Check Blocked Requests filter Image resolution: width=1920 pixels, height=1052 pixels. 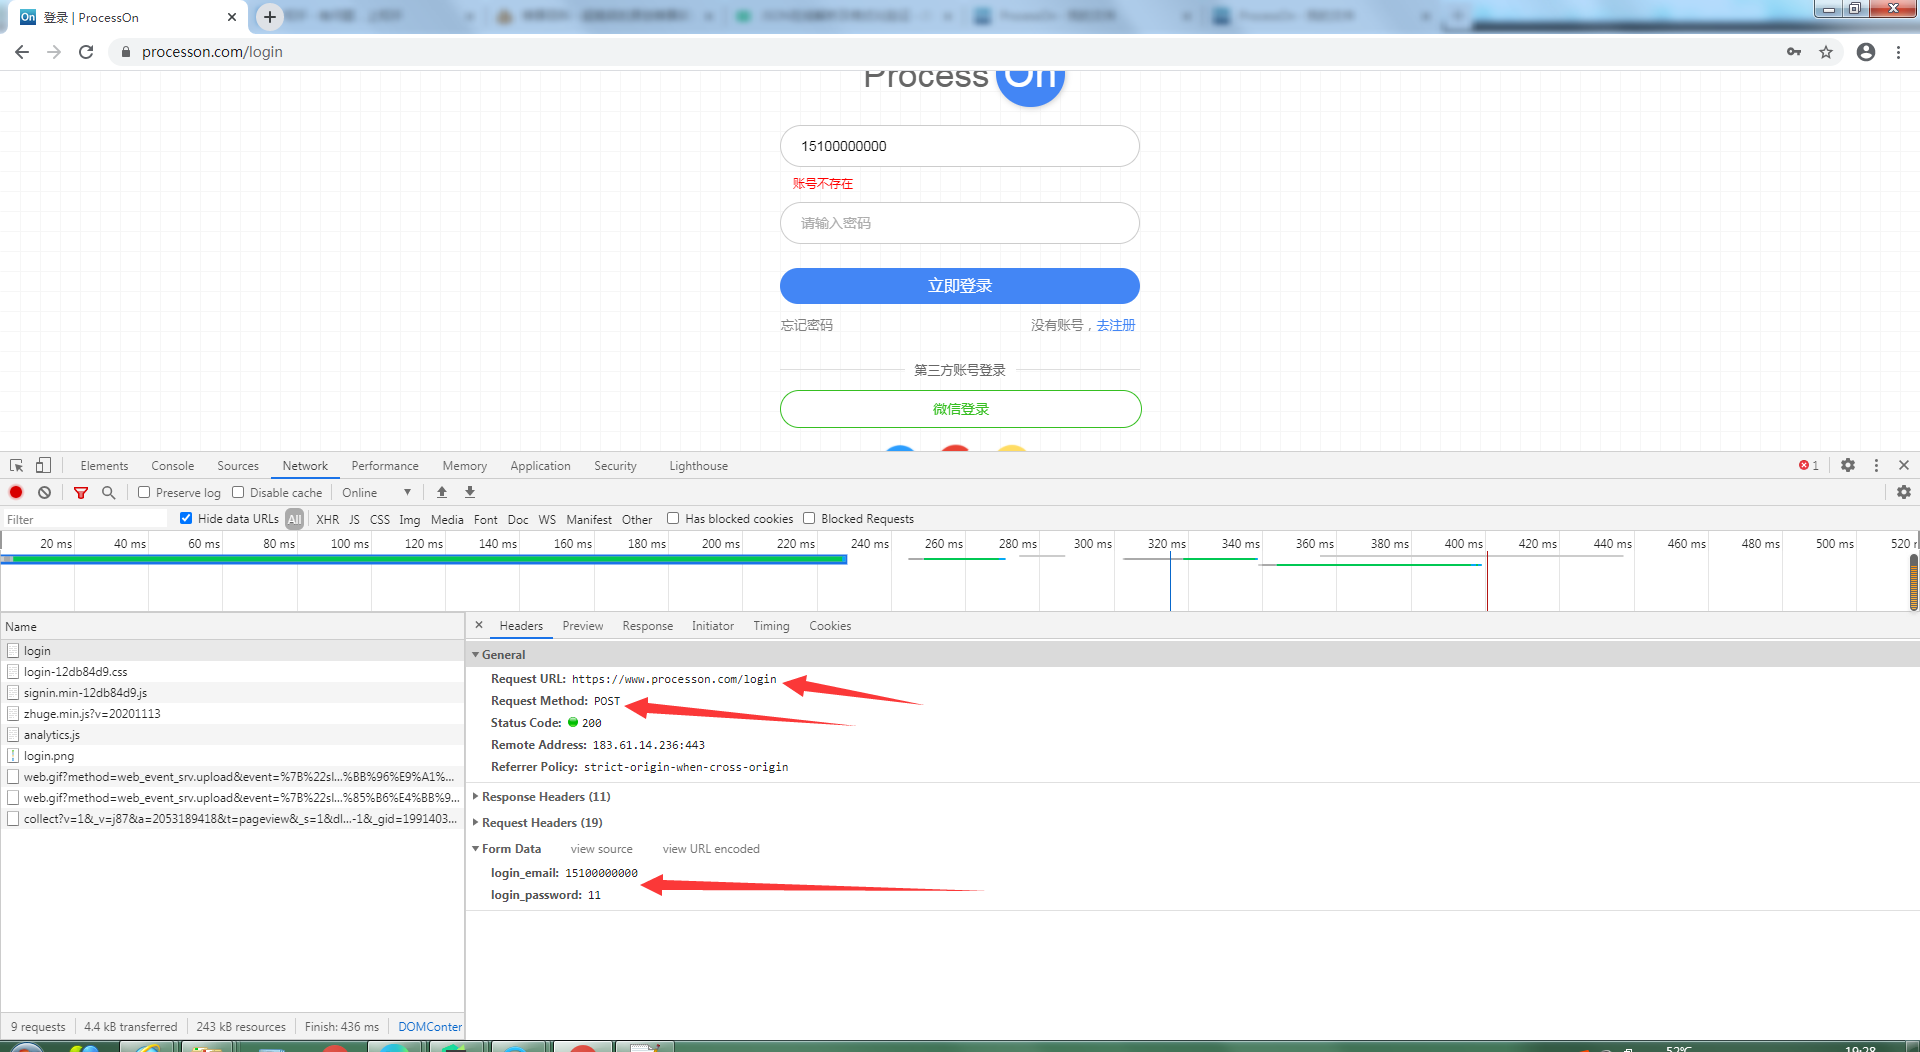click(x=809, y=518)
